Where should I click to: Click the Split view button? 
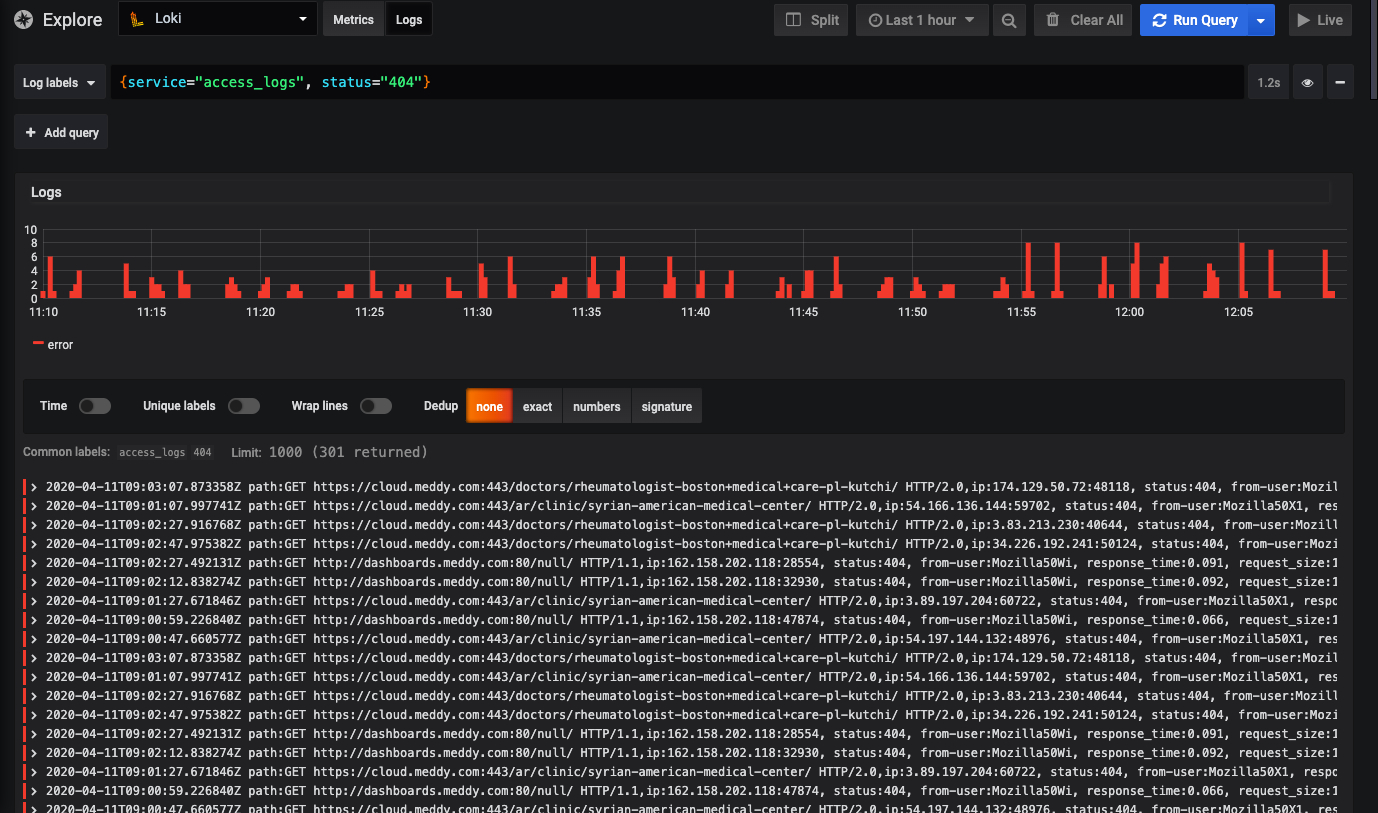click(x=812, y=20)
